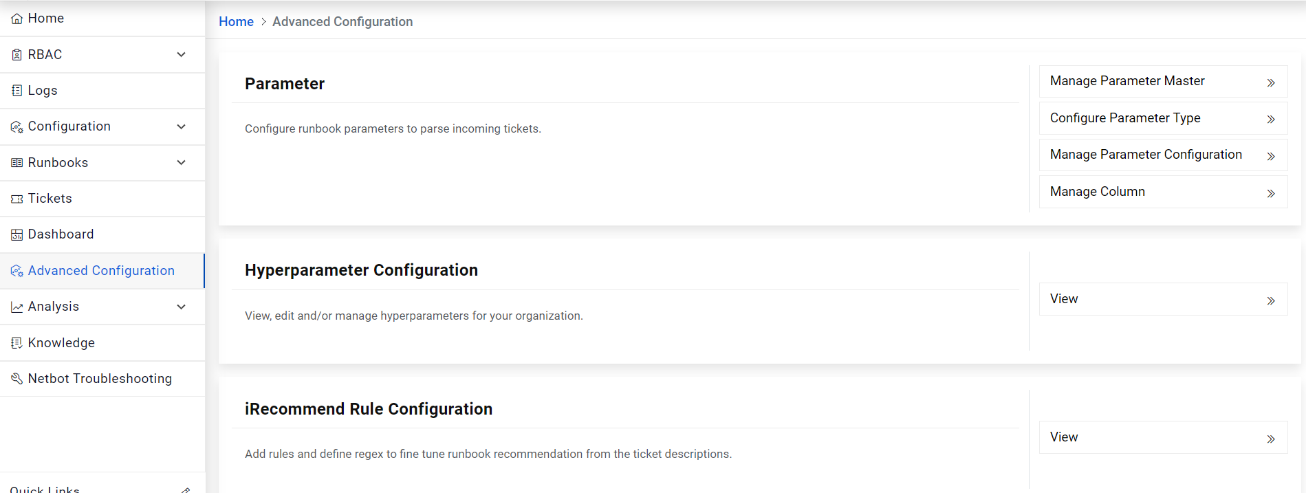Click the Knowledge icon in the sidebar
The image size is (1306, 493).
(x=17, y=343)
